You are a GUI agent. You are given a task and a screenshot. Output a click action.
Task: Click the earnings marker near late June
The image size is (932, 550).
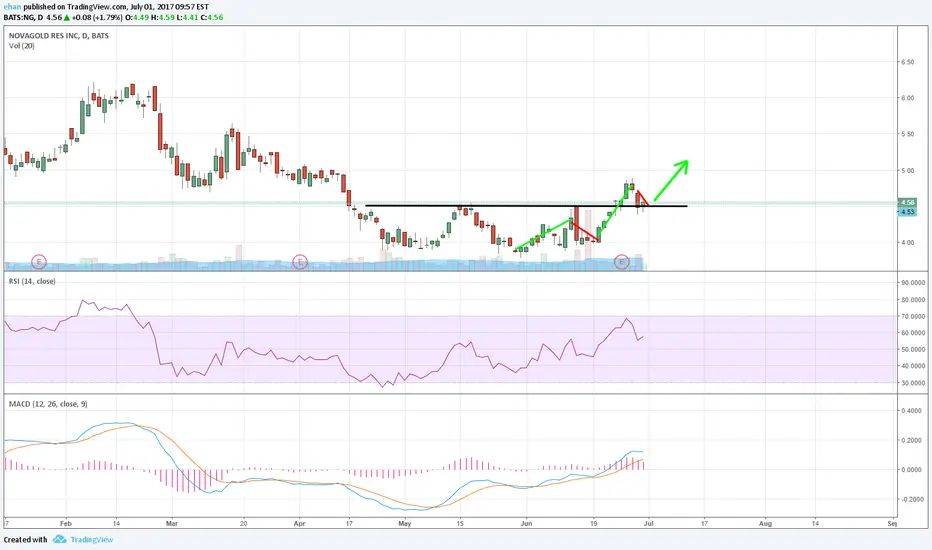(622, 262)
